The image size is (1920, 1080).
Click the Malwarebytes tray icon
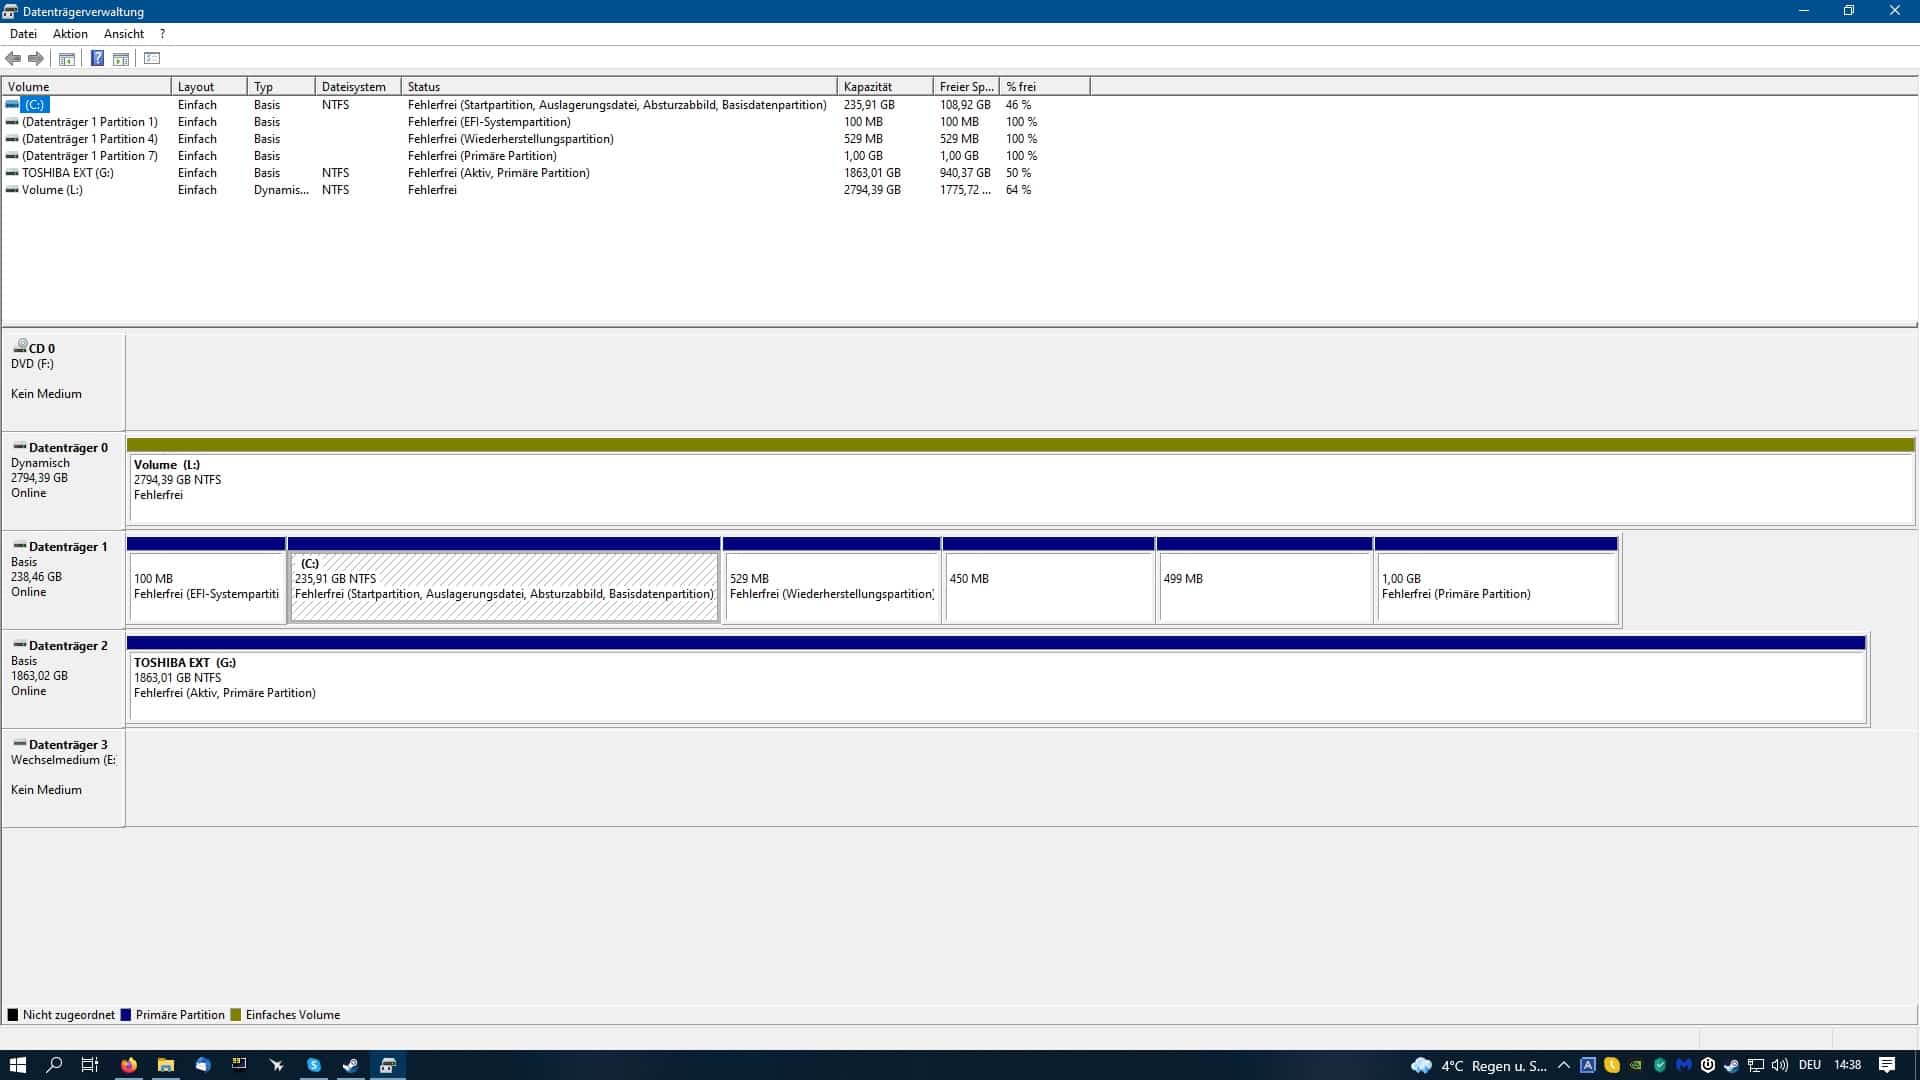1684,1065
